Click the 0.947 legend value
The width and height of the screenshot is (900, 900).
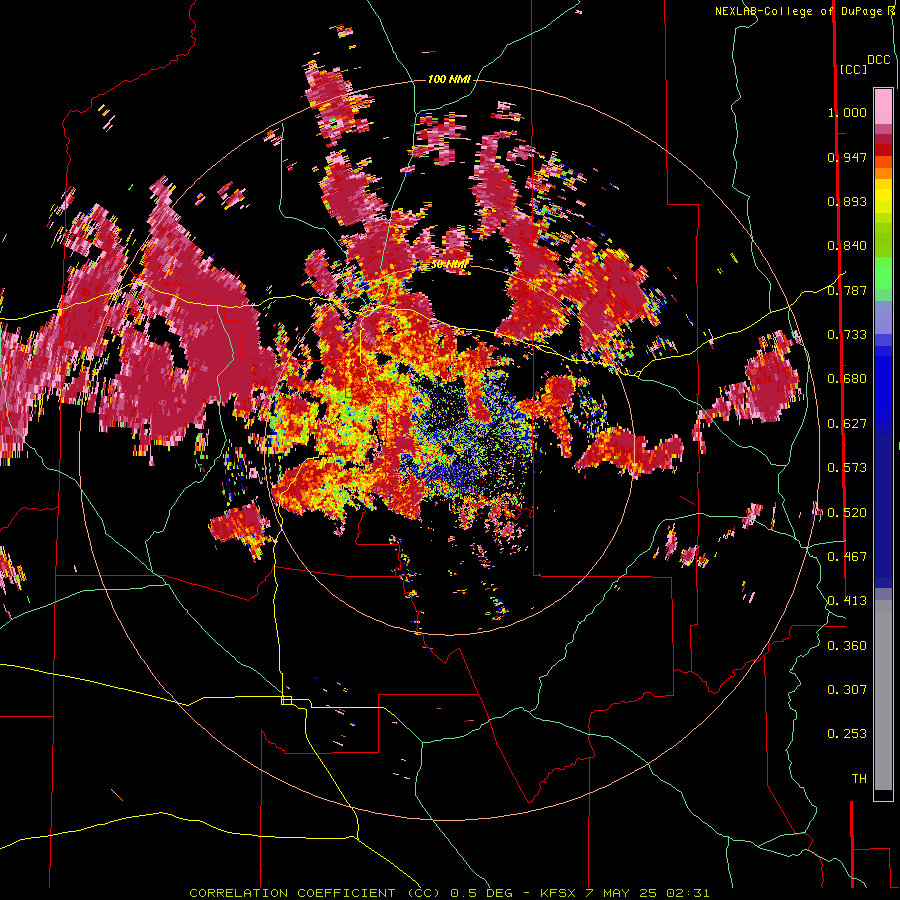pyautogui.click(x=847, y=157)
